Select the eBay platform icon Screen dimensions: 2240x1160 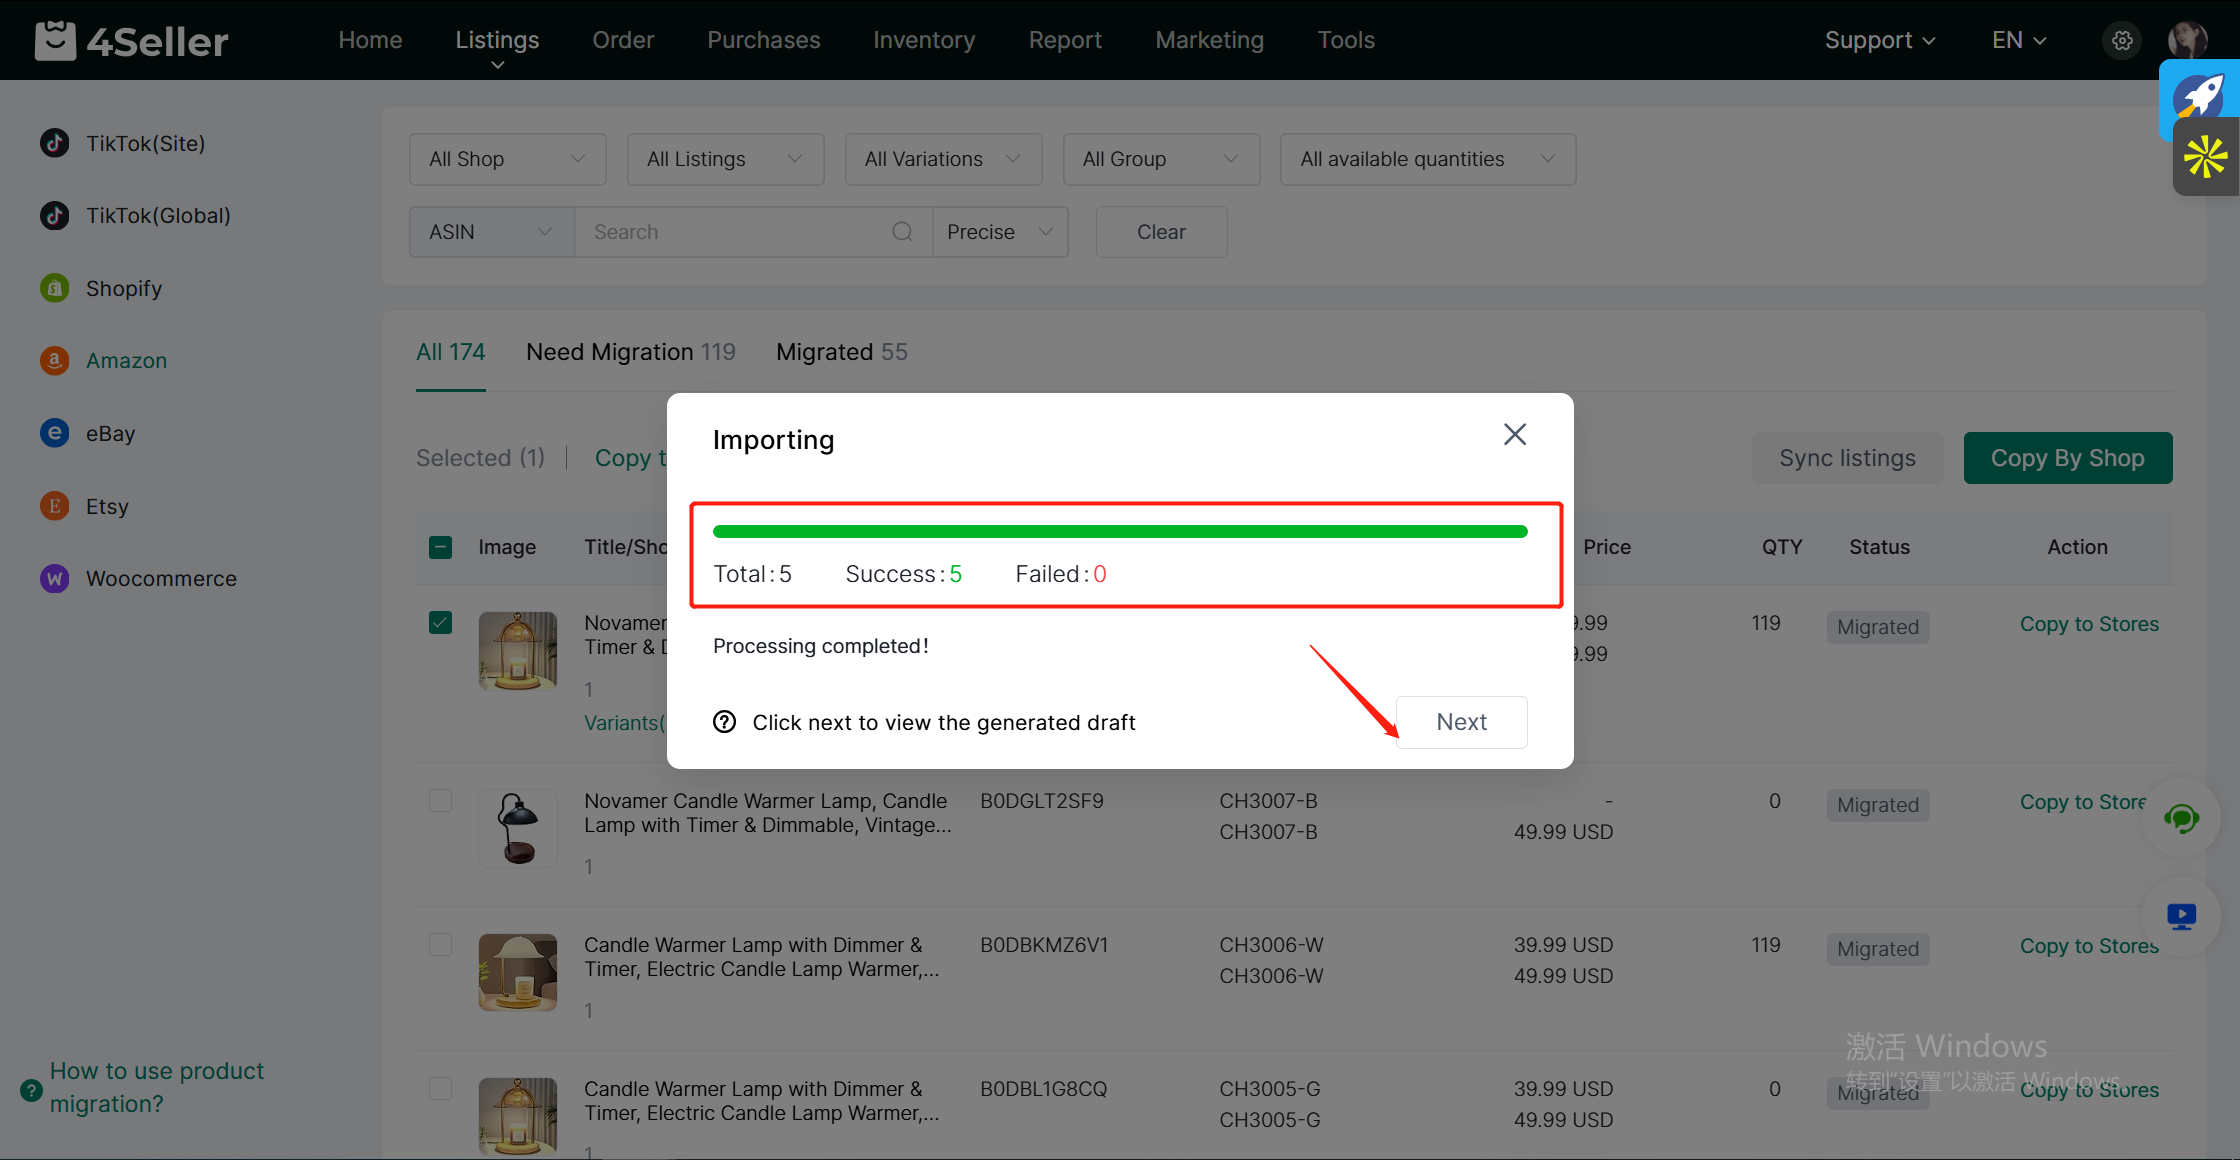click(54, 433)
